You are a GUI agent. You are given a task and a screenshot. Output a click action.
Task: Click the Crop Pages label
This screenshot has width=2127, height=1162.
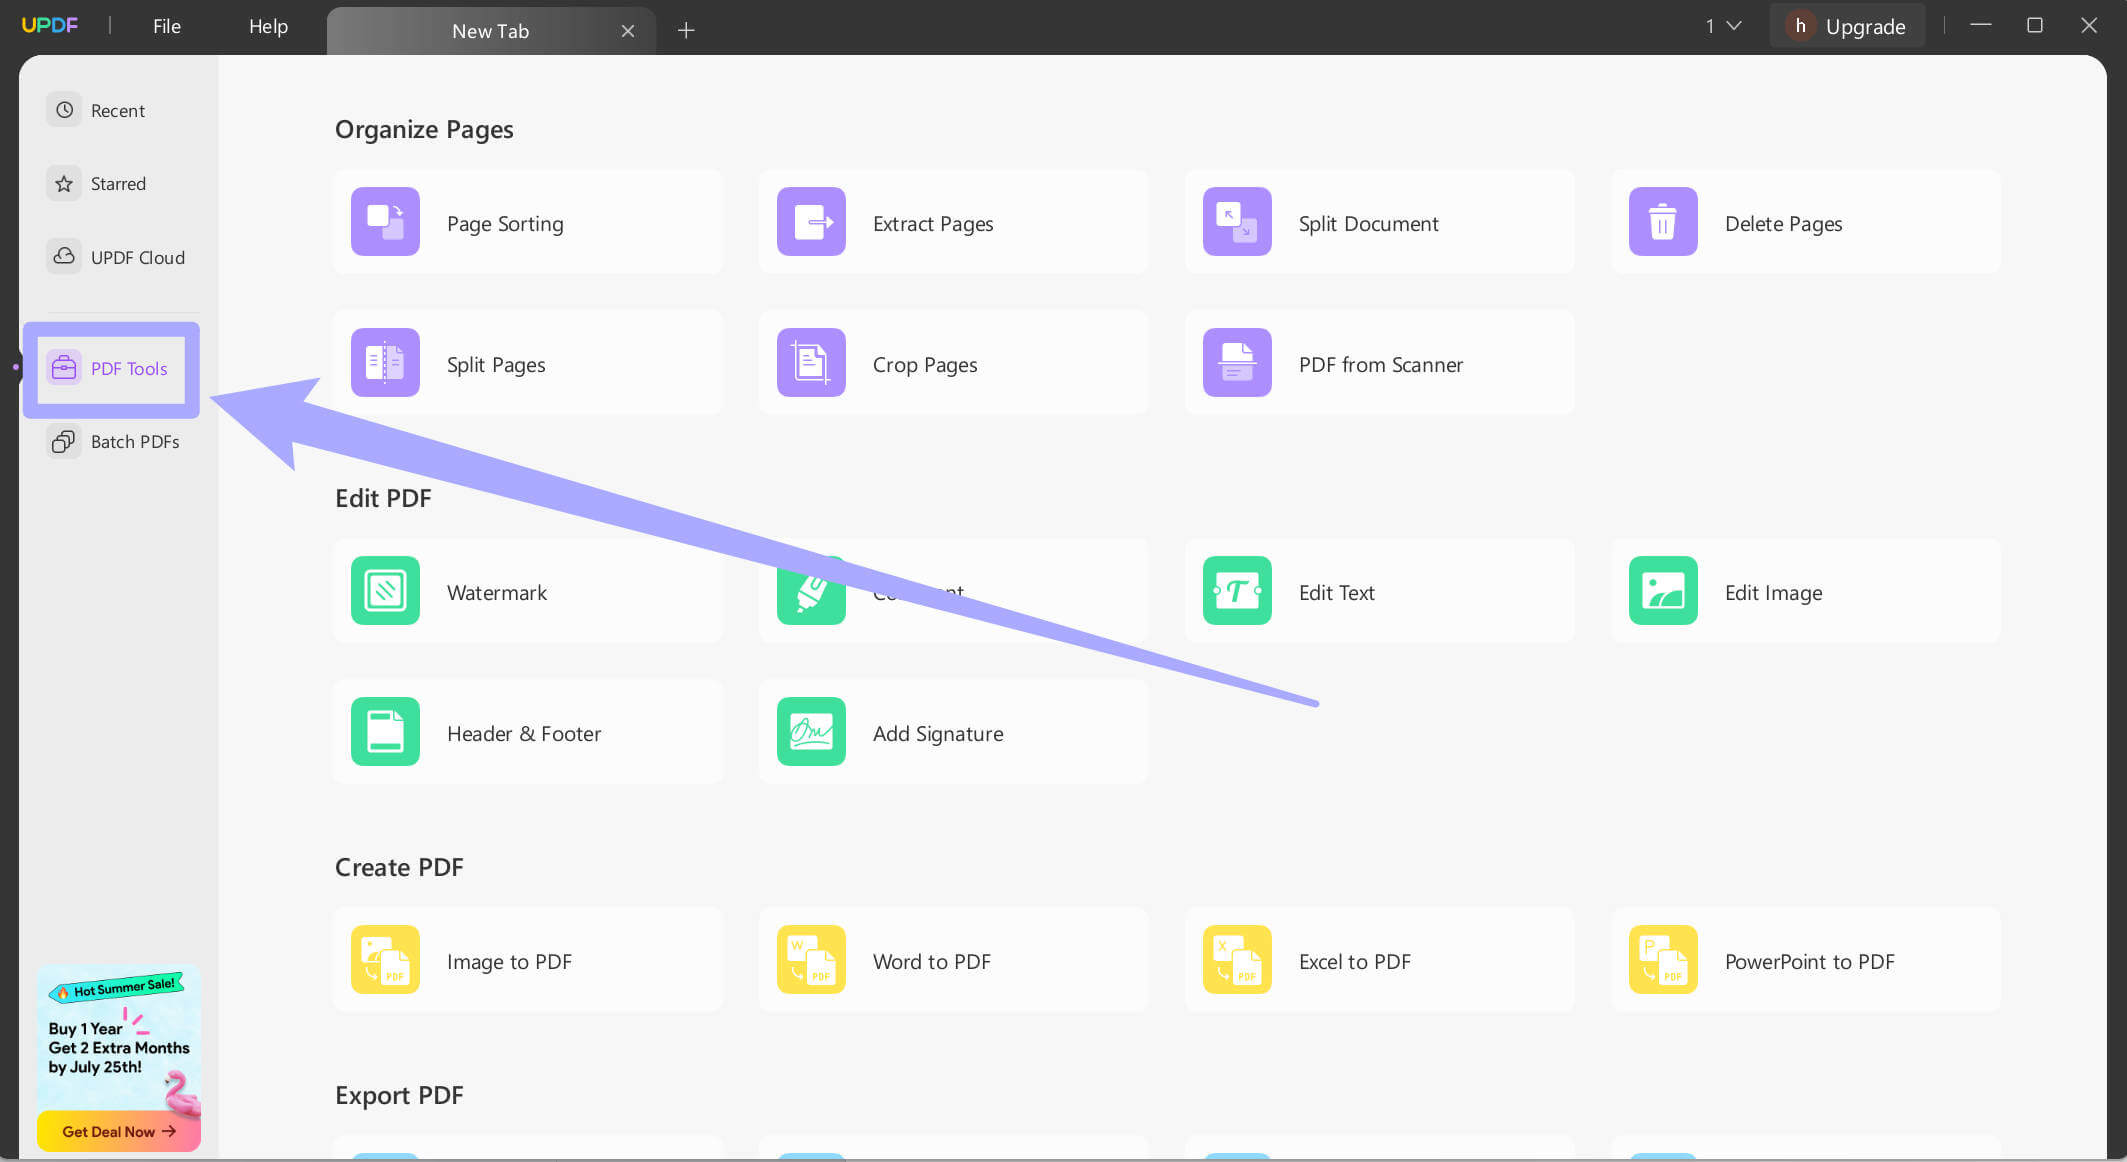point(925,365)
